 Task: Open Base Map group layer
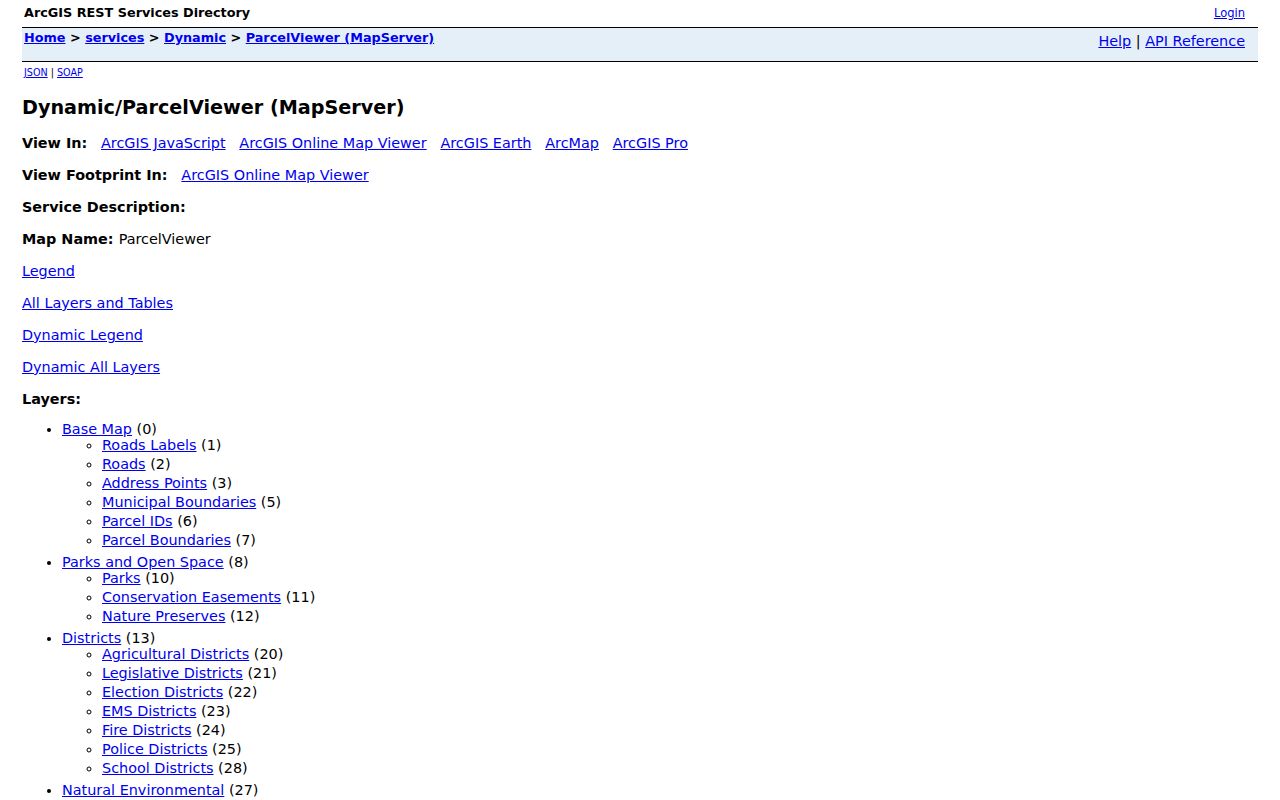[x=97, y=429]
